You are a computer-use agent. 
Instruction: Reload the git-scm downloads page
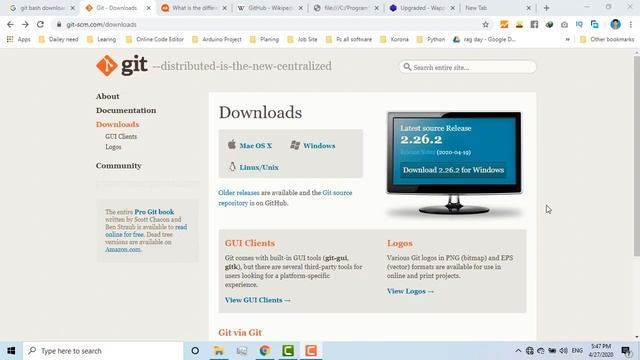point(40,24)
